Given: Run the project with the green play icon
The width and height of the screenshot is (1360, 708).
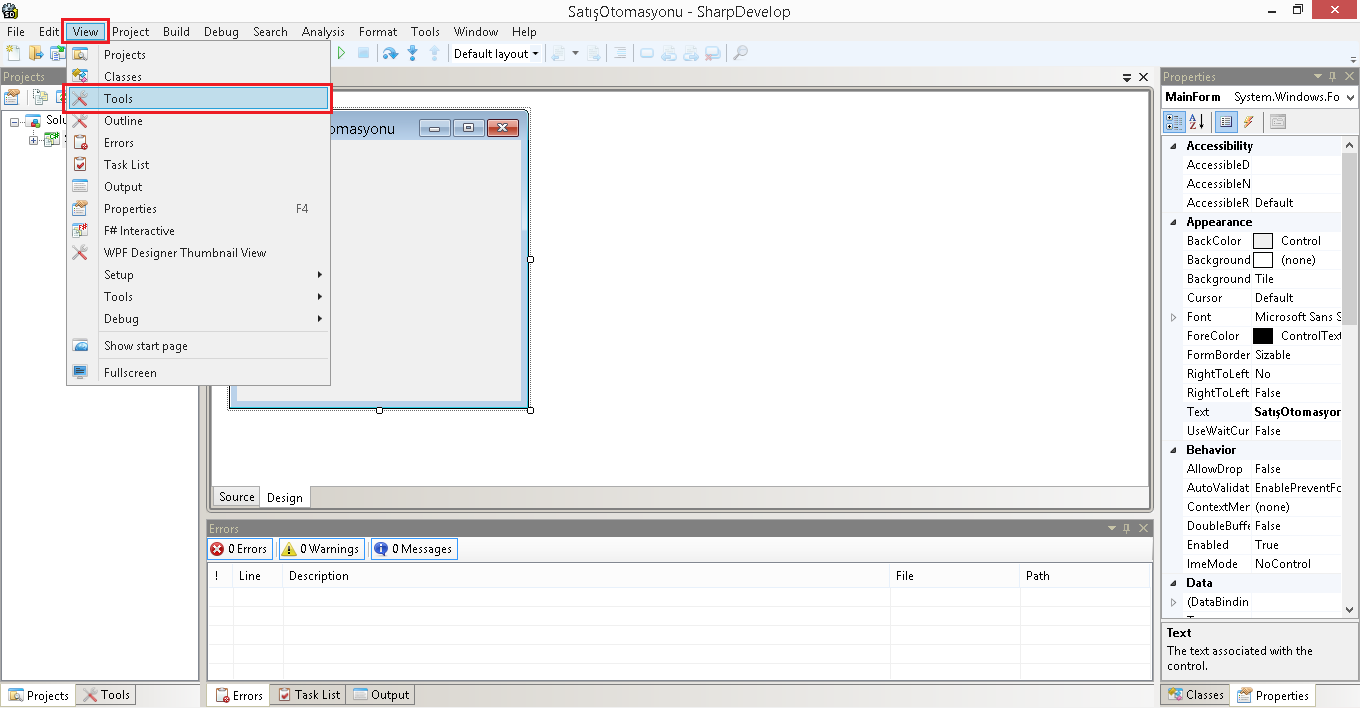Looking at the screenshot, I should (341, 53).
